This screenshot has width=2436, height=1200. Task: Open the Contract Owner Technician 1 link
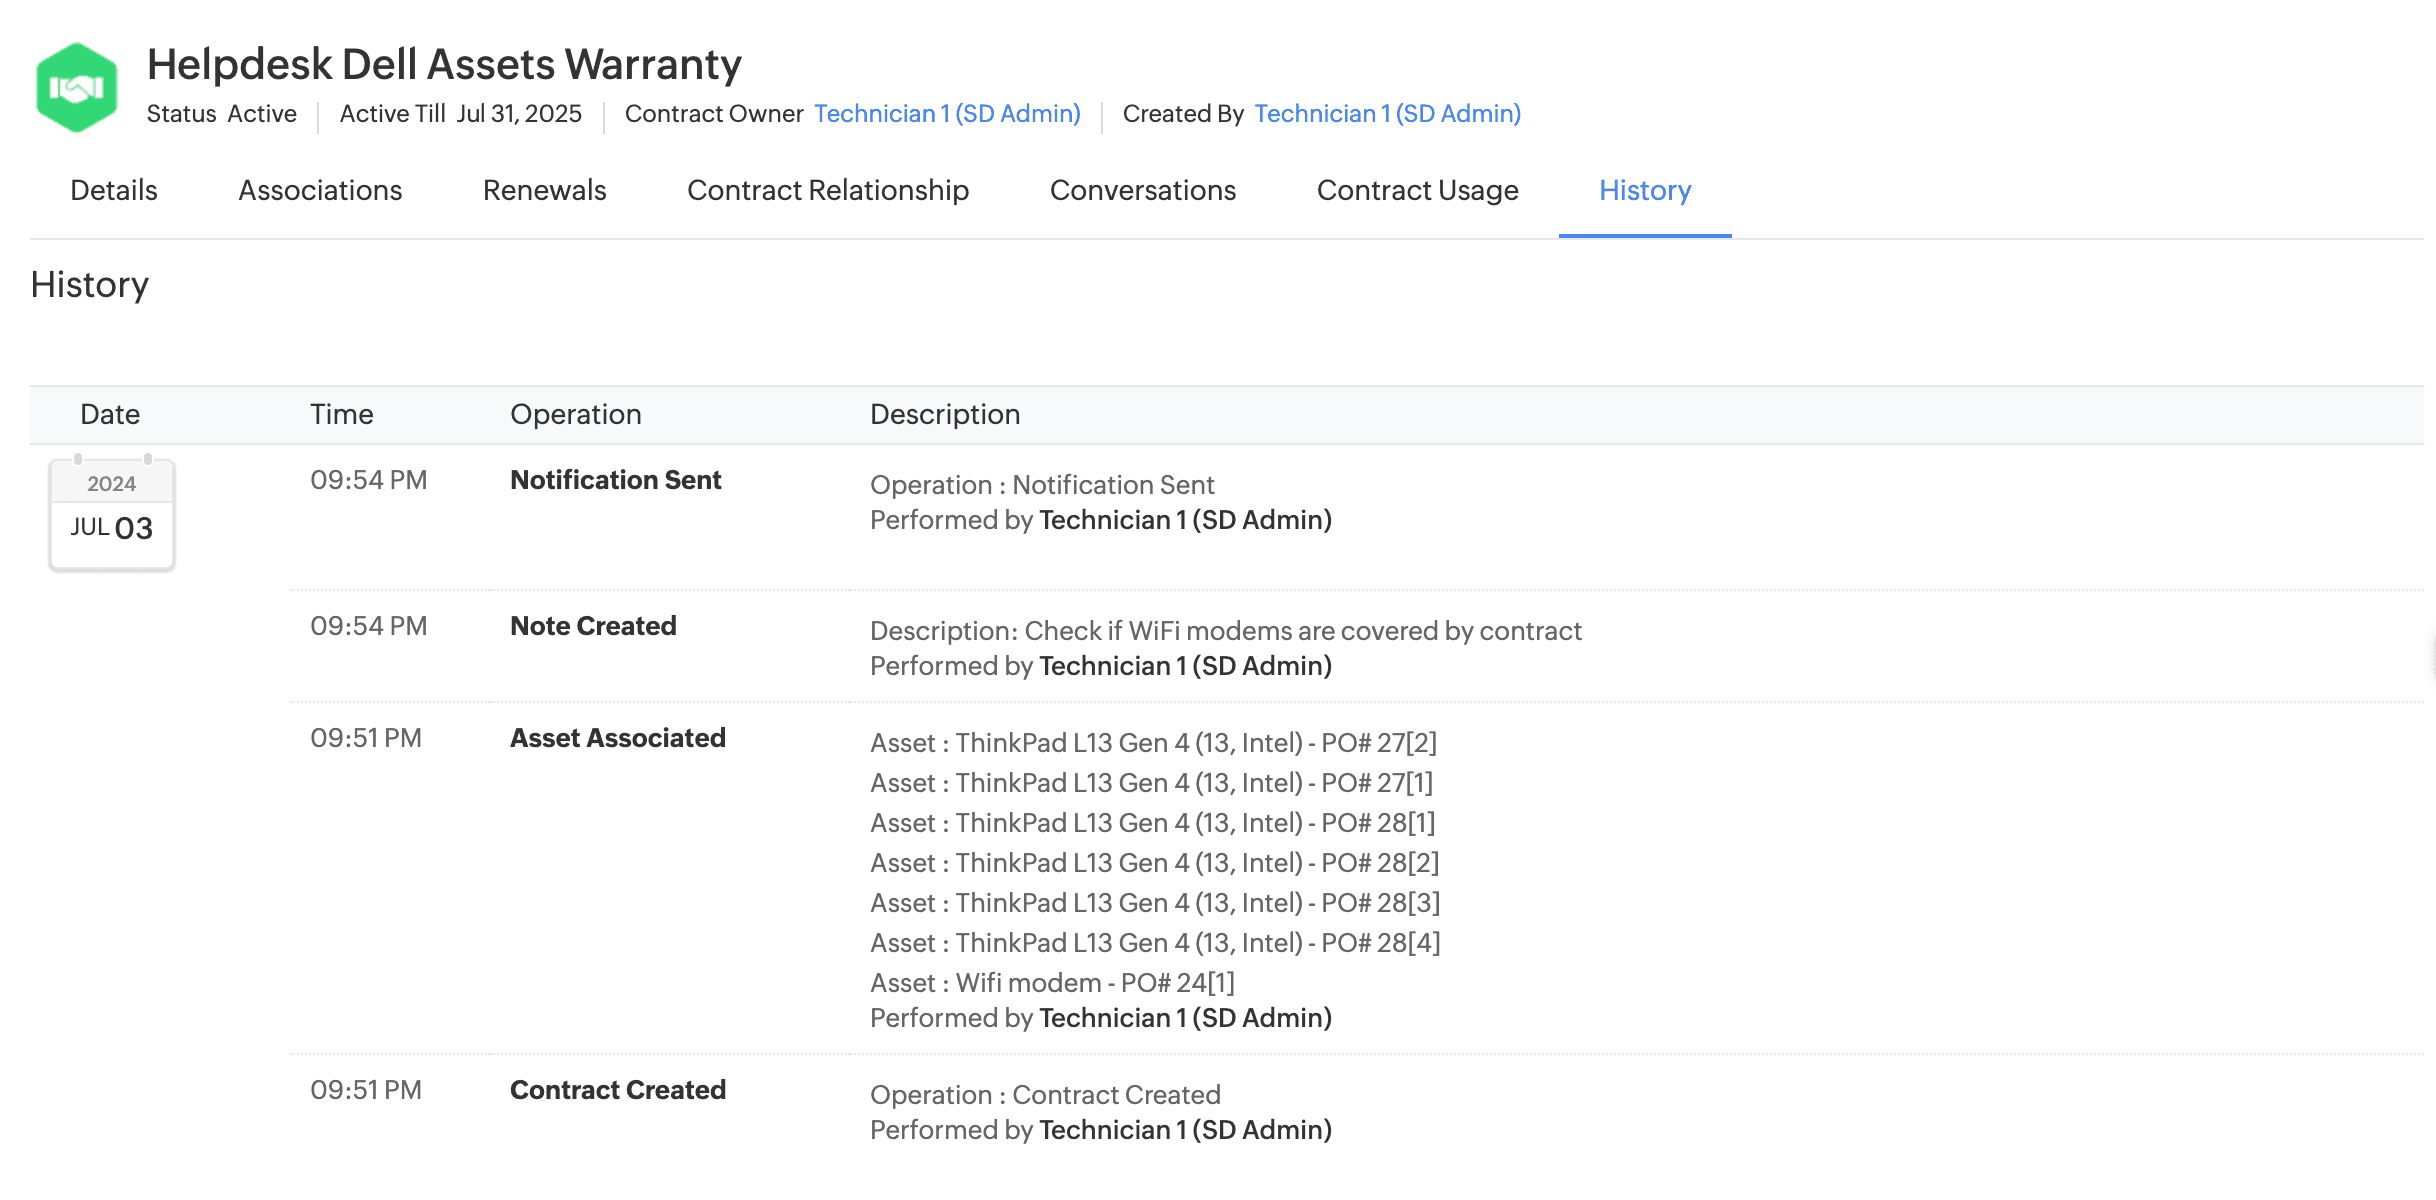pos(947,114)
